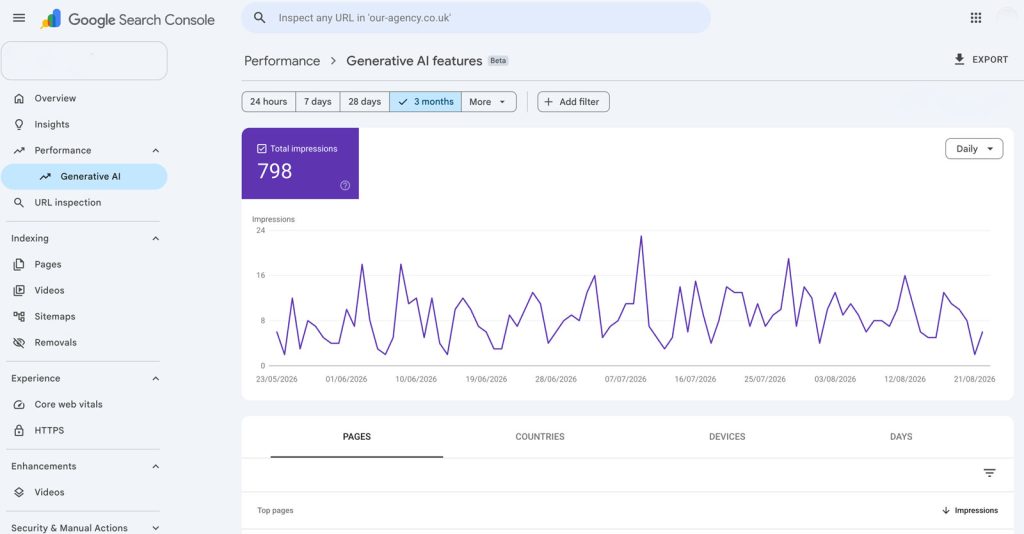
Task: Open the hamburger main menu
Action: coord(19,18)
